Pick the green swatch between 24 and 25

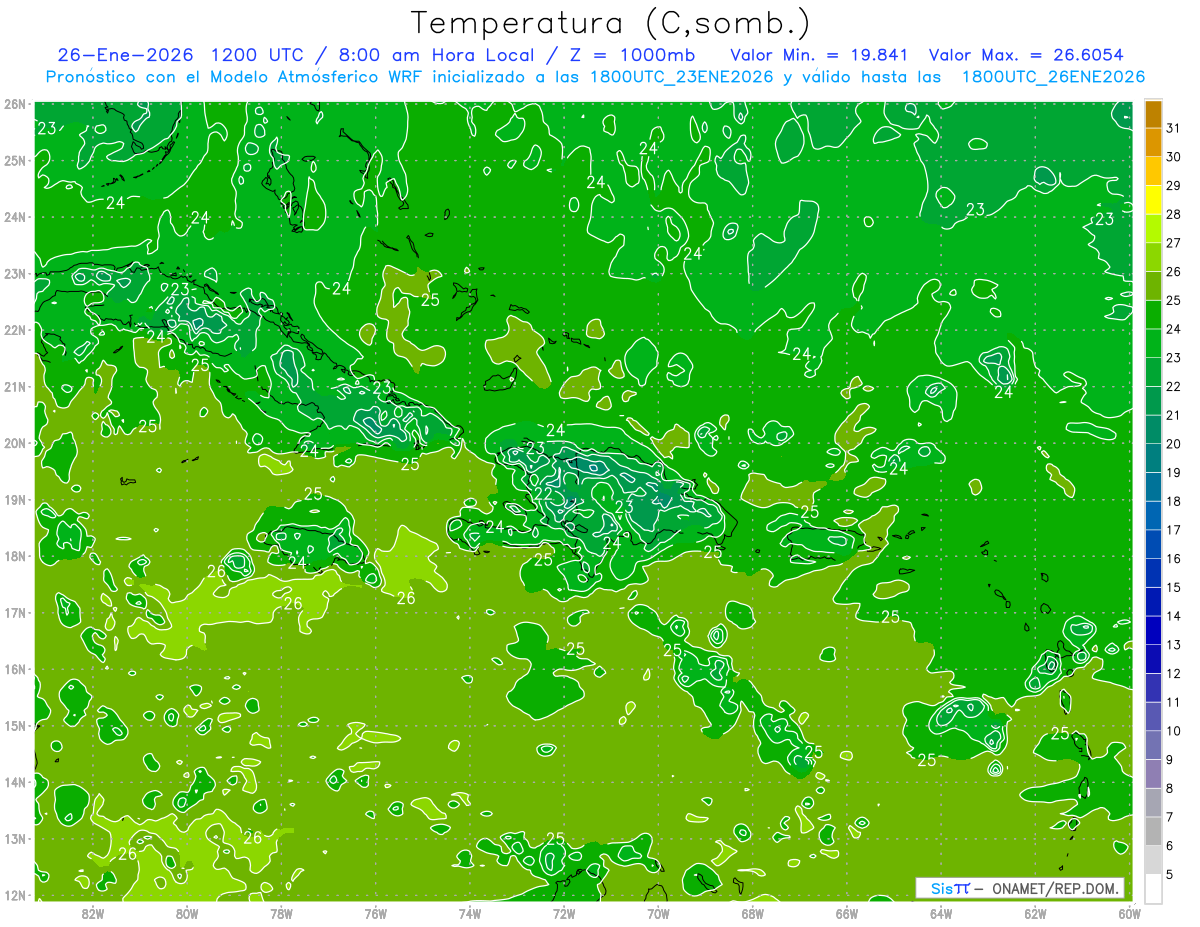pyautogui.click(x=1153, y=315)
